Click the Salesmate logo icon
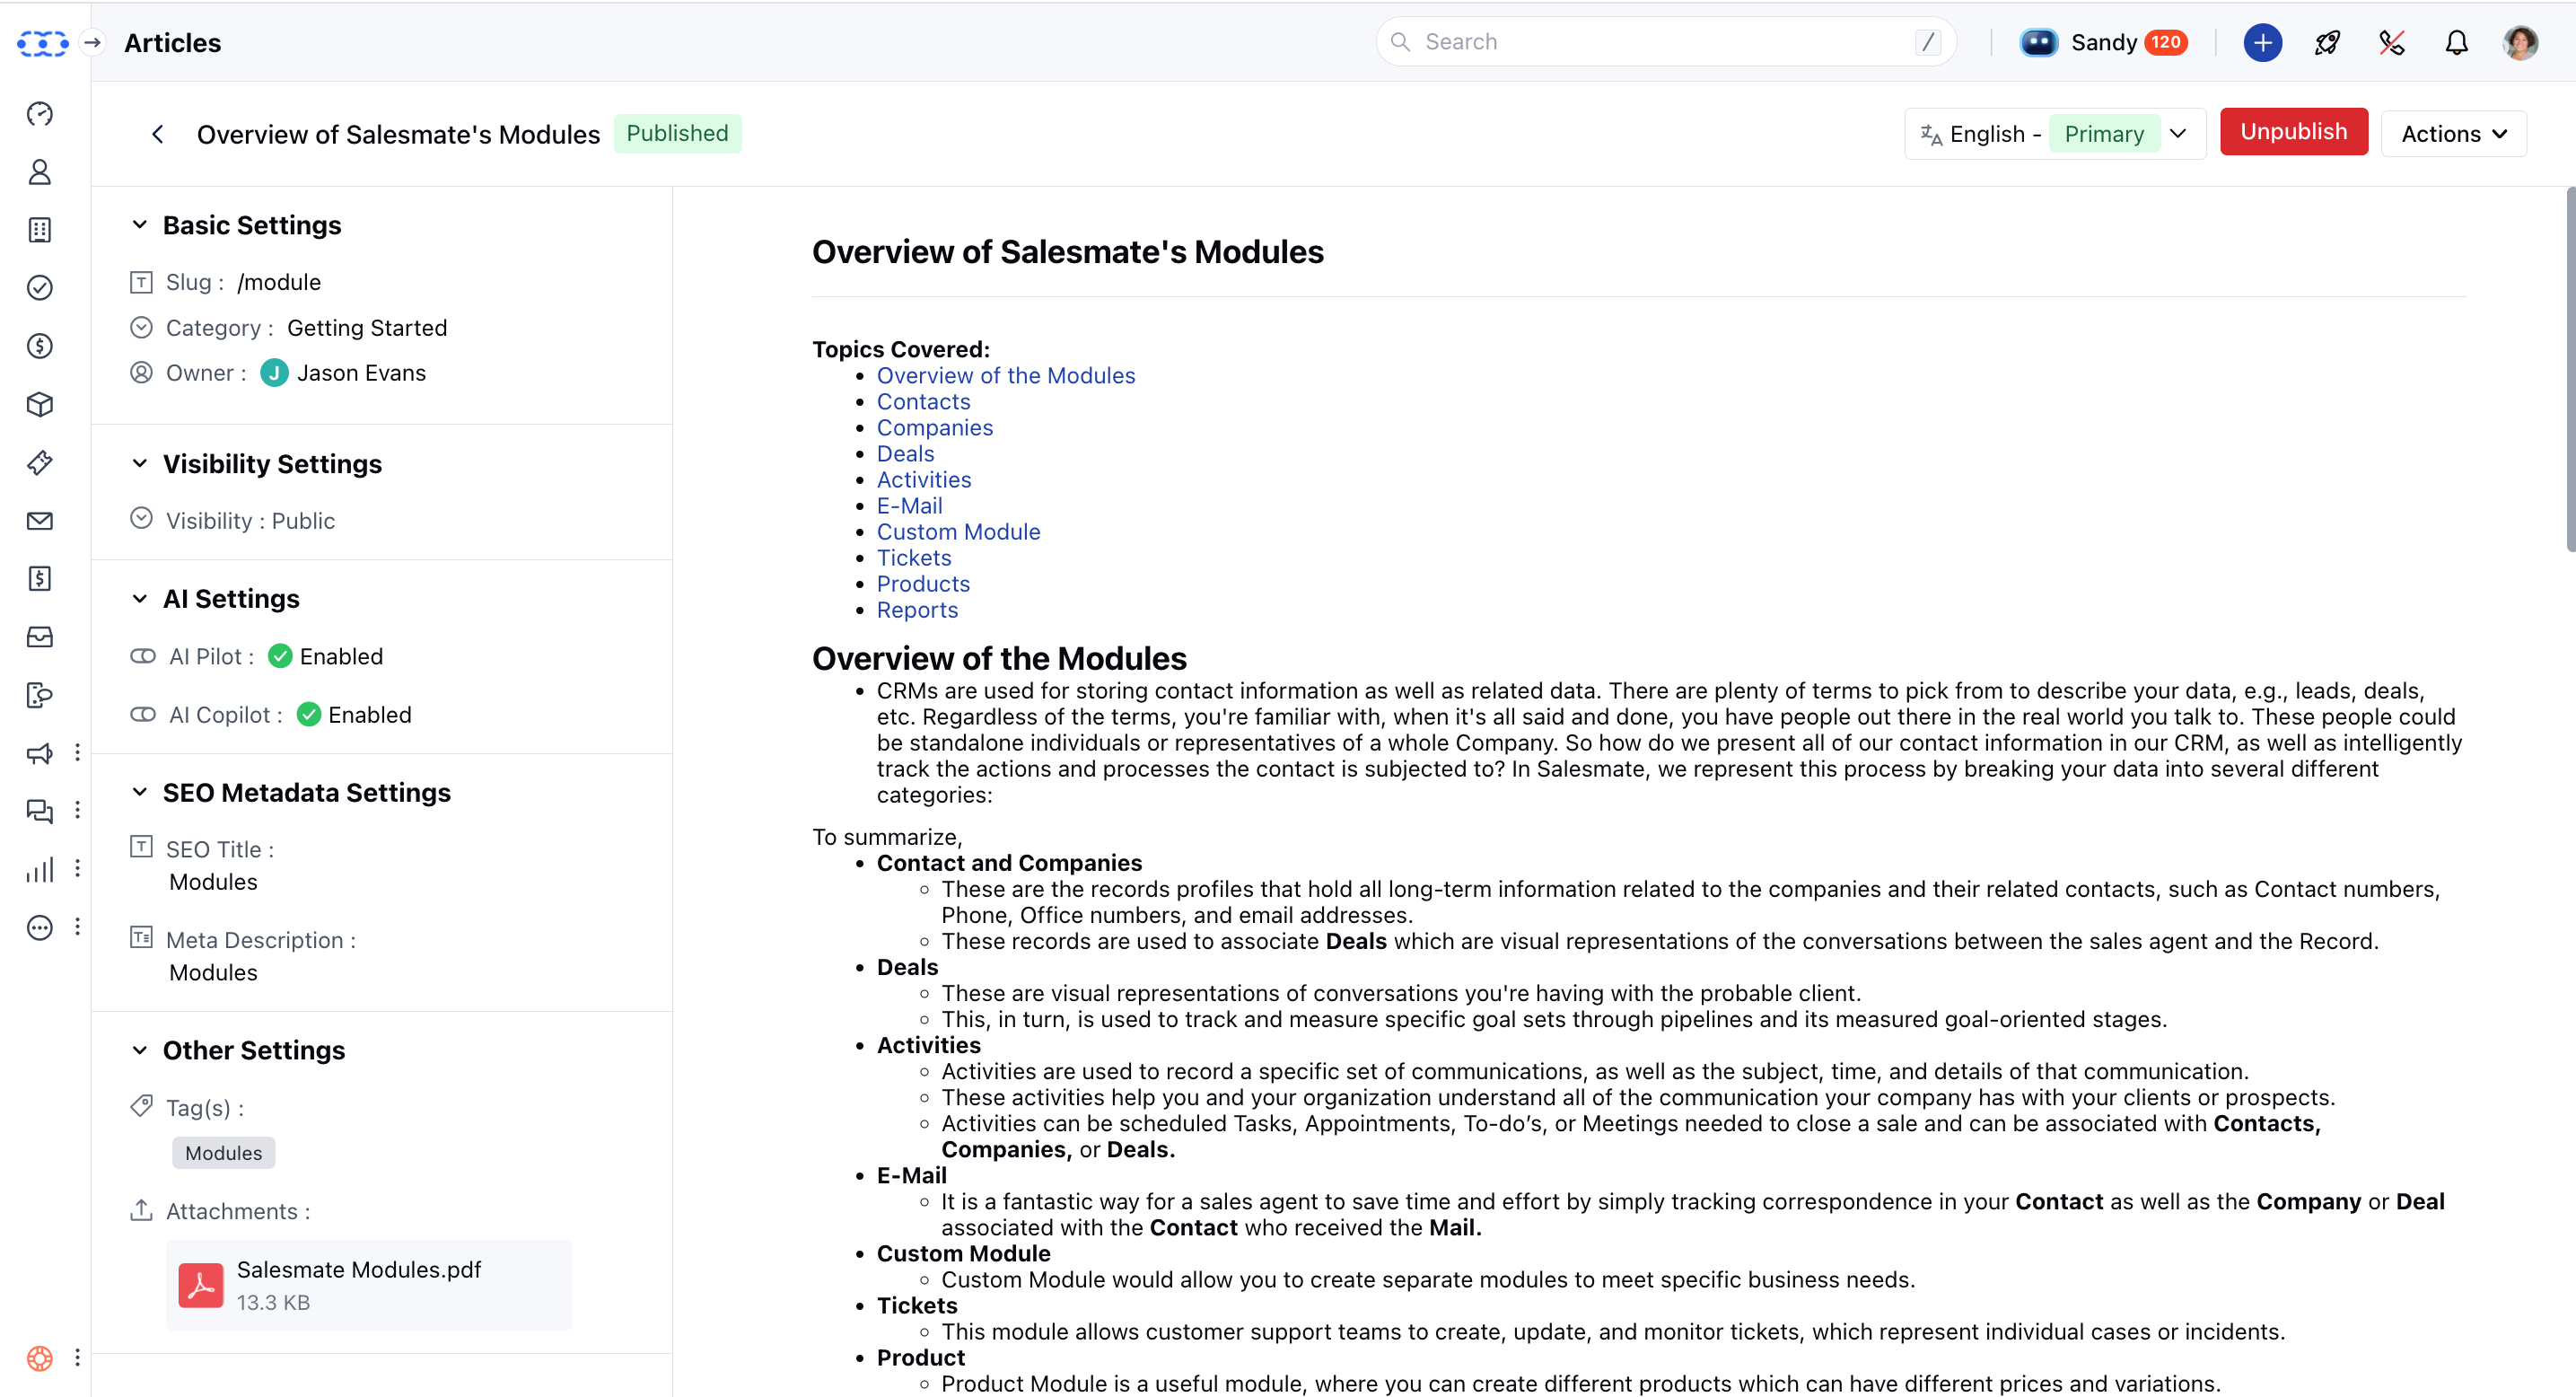This screenshot has width=2576, height=1397. (x=42, y=43)
